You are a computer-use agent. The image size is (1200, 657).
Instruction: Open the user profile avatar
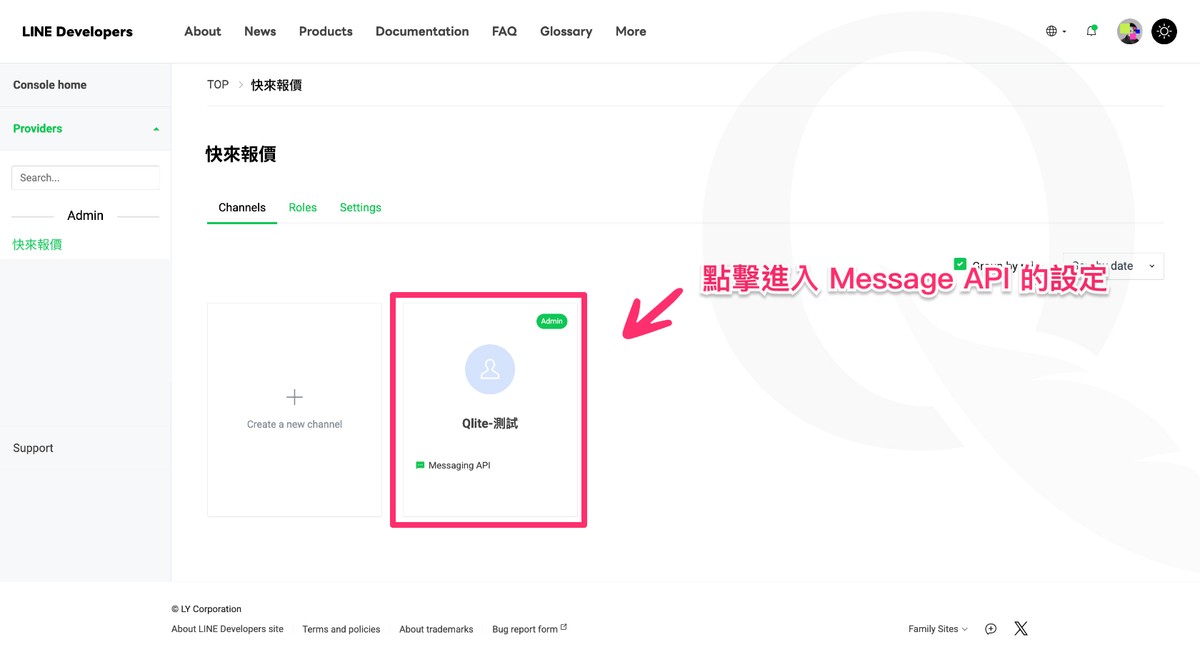pyautogui.click(x=1130, y=31)
